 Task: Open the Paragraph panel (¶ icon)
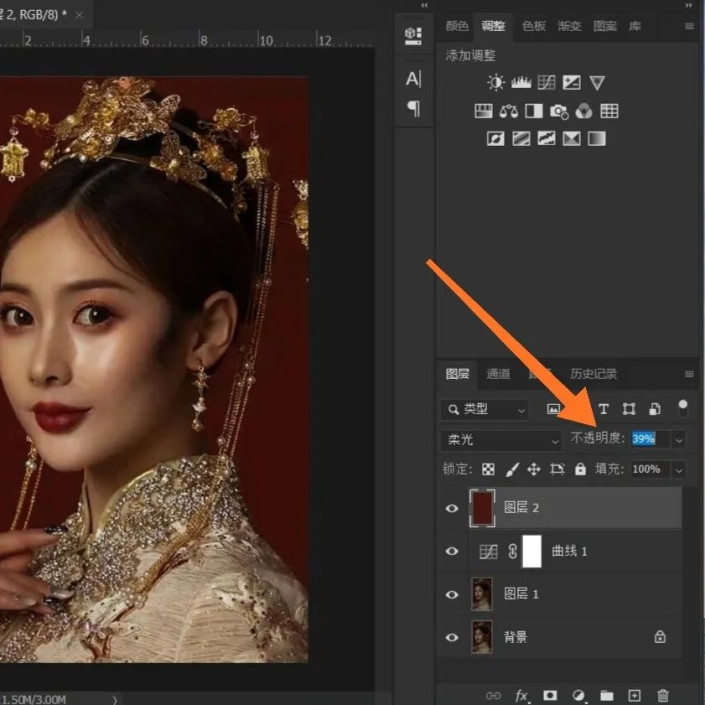(x=413, y=108)
